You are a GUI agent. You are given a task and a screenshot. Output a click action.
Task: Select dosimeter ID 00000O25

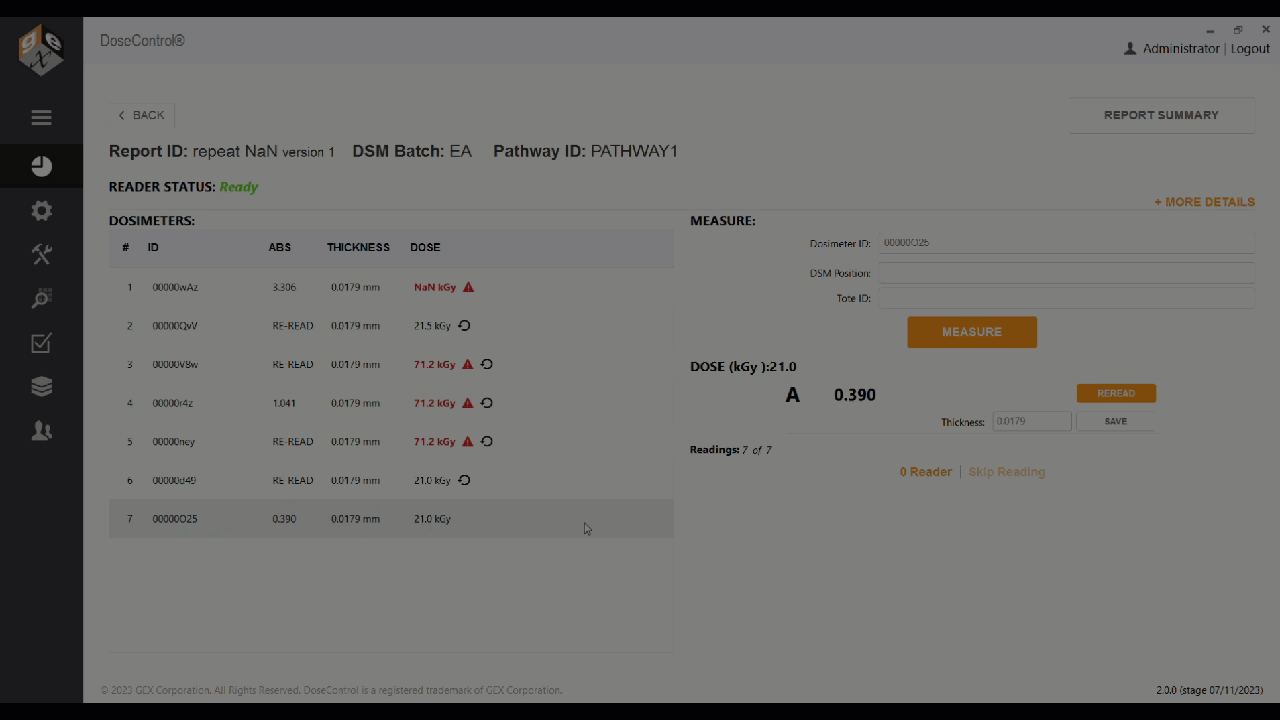[x=175, y=519]
